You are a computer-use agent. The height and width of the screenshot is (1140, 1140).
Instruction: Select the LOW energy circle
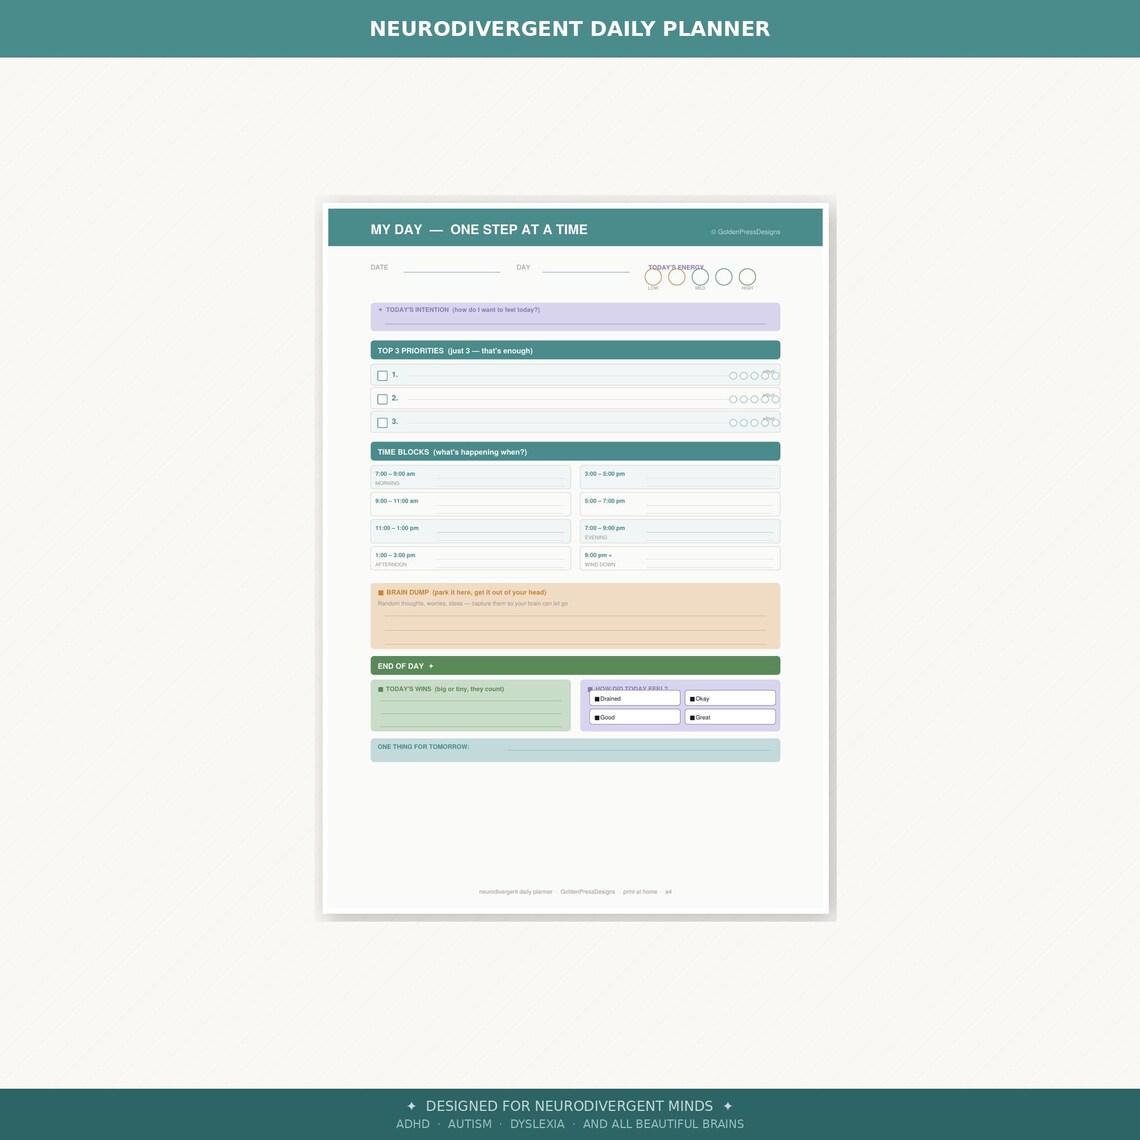653,277
